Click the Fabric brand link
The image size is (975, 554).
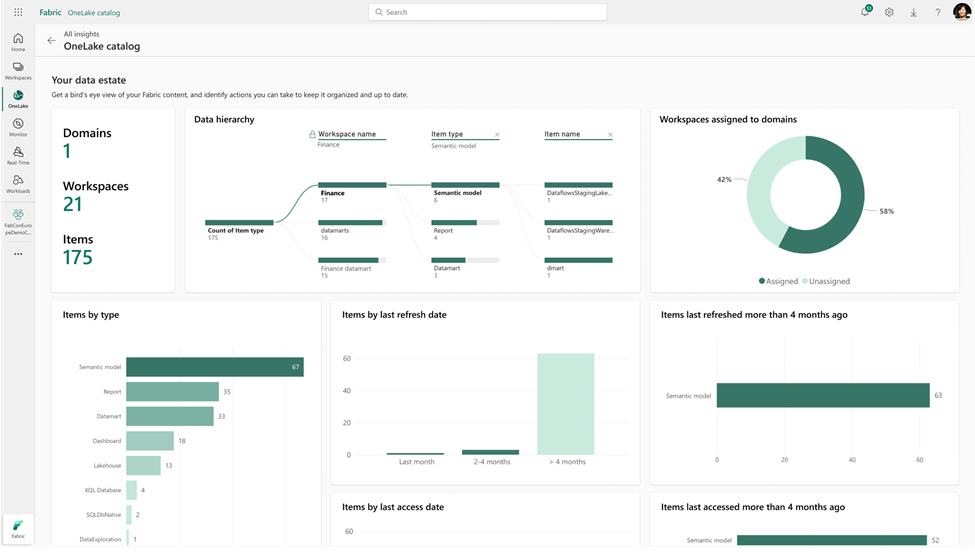pos(50,12)
